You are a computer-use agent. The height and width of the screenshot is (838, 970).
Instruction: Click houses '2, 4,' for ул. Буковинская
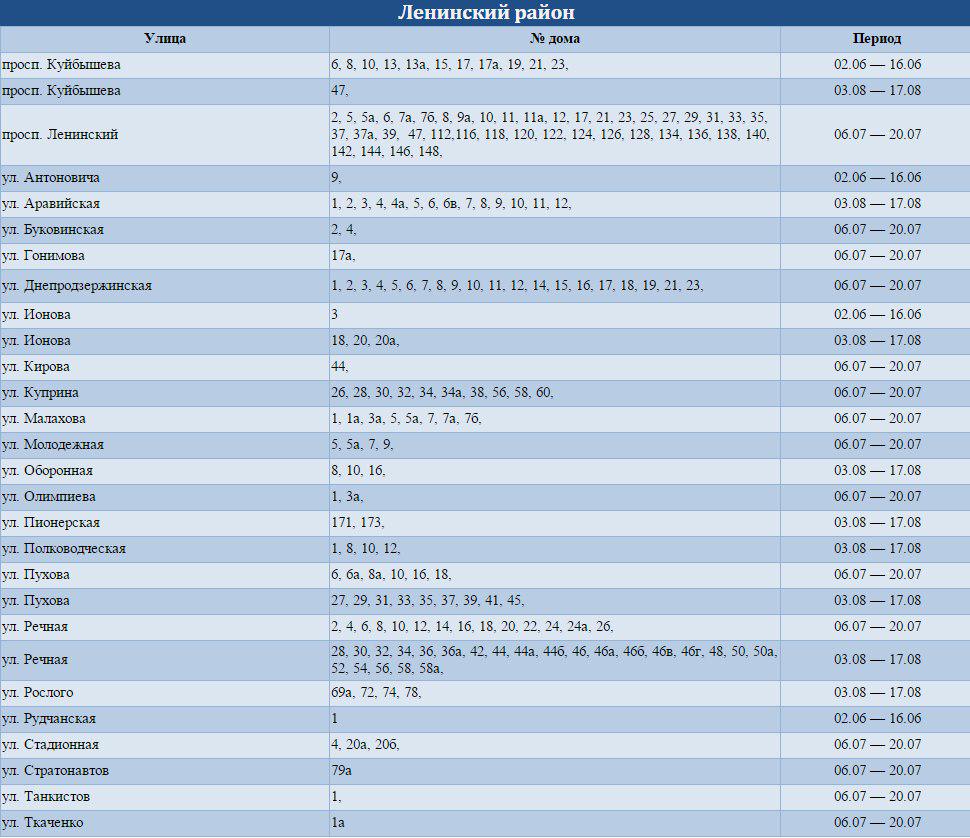[x=343, y=229]
